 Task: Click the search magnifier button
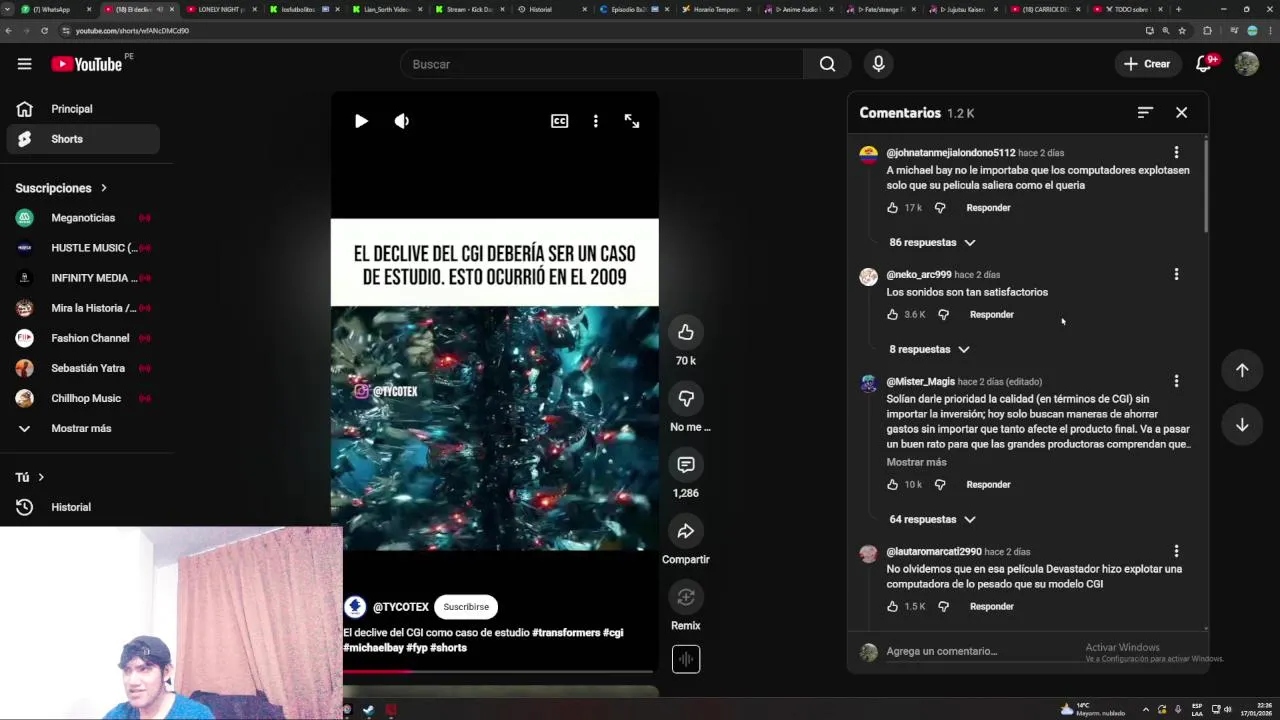tap(827, 64)
